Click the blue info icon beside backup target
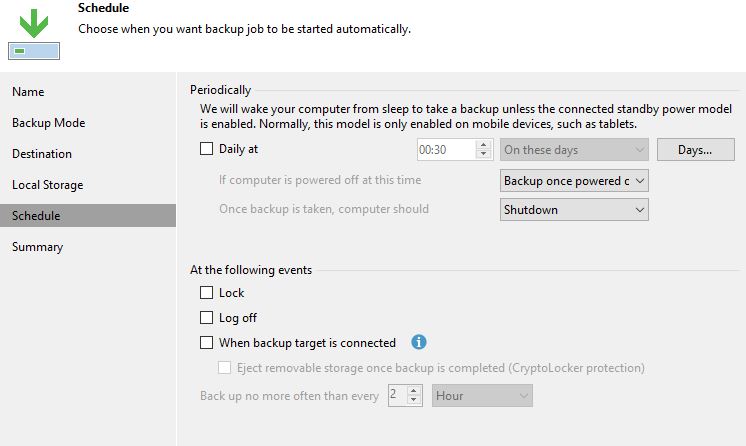The image size is (746, 446). click(419, 342)
